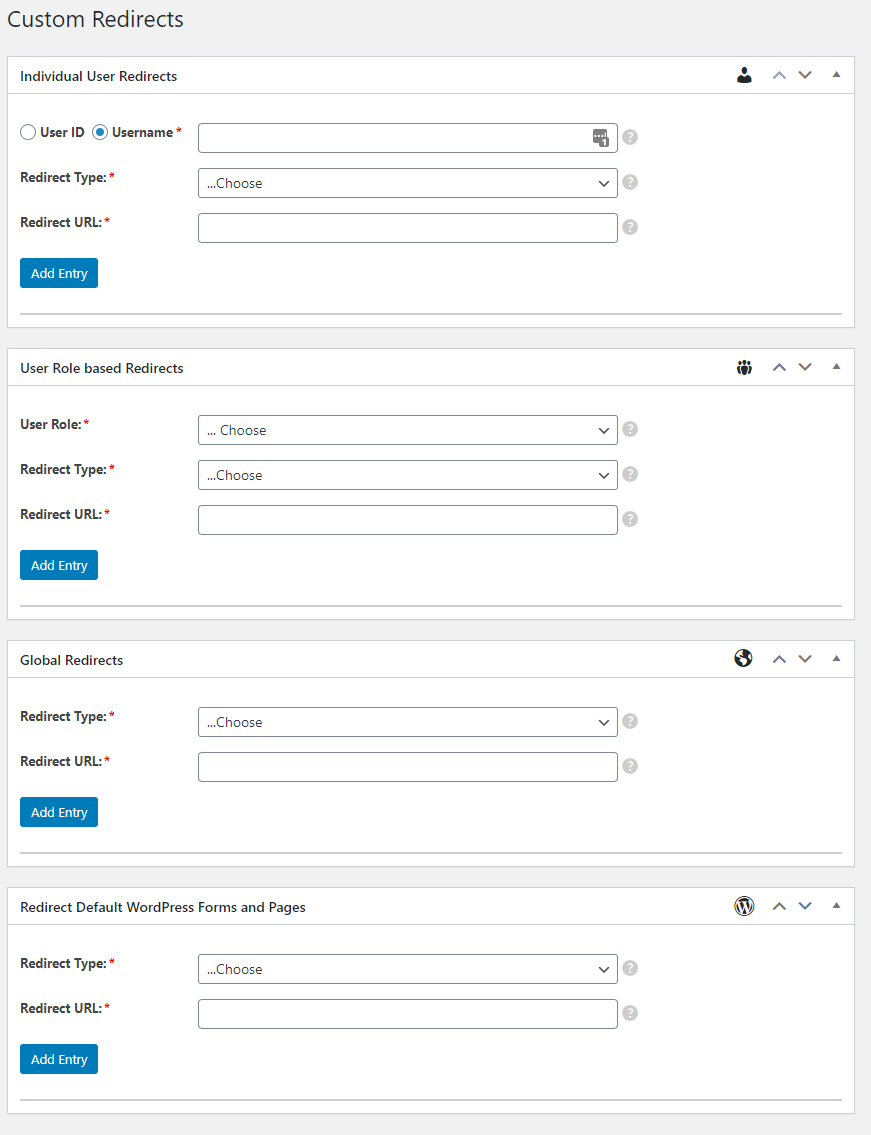Open help for Individual User Redirect URL

pyautogui.click(x=630, y=227)
